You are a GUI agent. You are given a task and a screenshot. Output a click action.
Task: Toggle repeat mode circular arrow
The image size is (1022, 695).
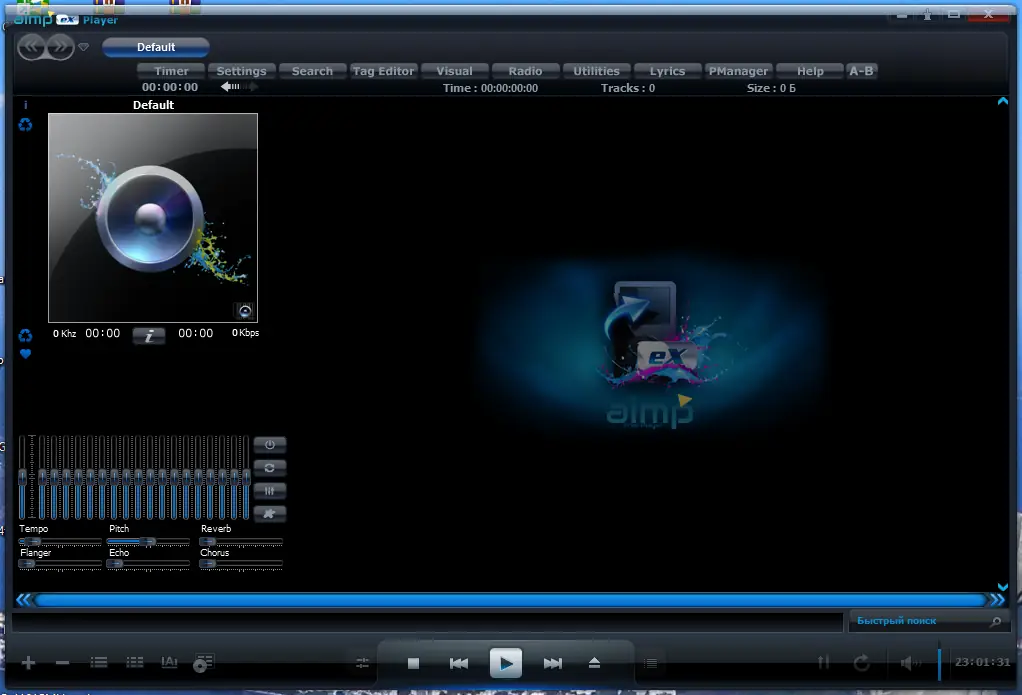[862, 663]
